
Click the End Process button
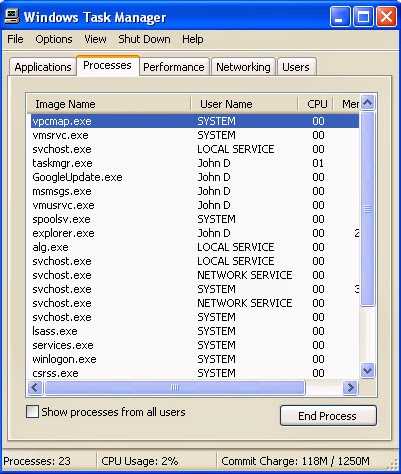(x=328, y=416)
